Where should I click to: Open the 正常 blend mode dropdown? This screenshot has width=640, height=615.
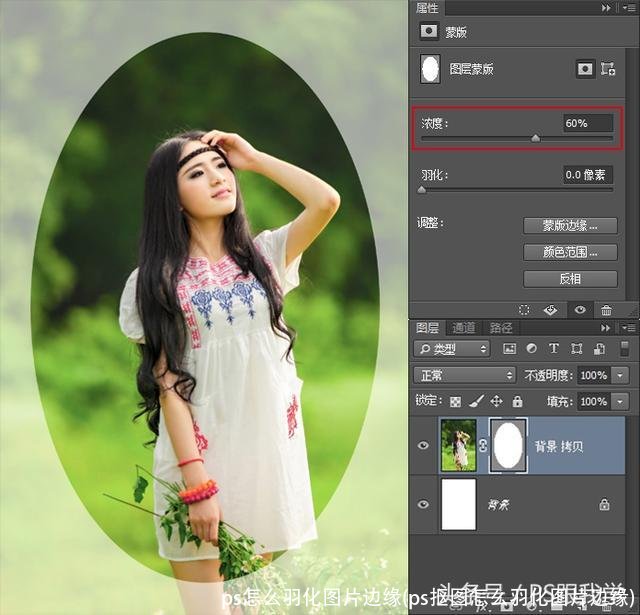click(x=465, y=375)
